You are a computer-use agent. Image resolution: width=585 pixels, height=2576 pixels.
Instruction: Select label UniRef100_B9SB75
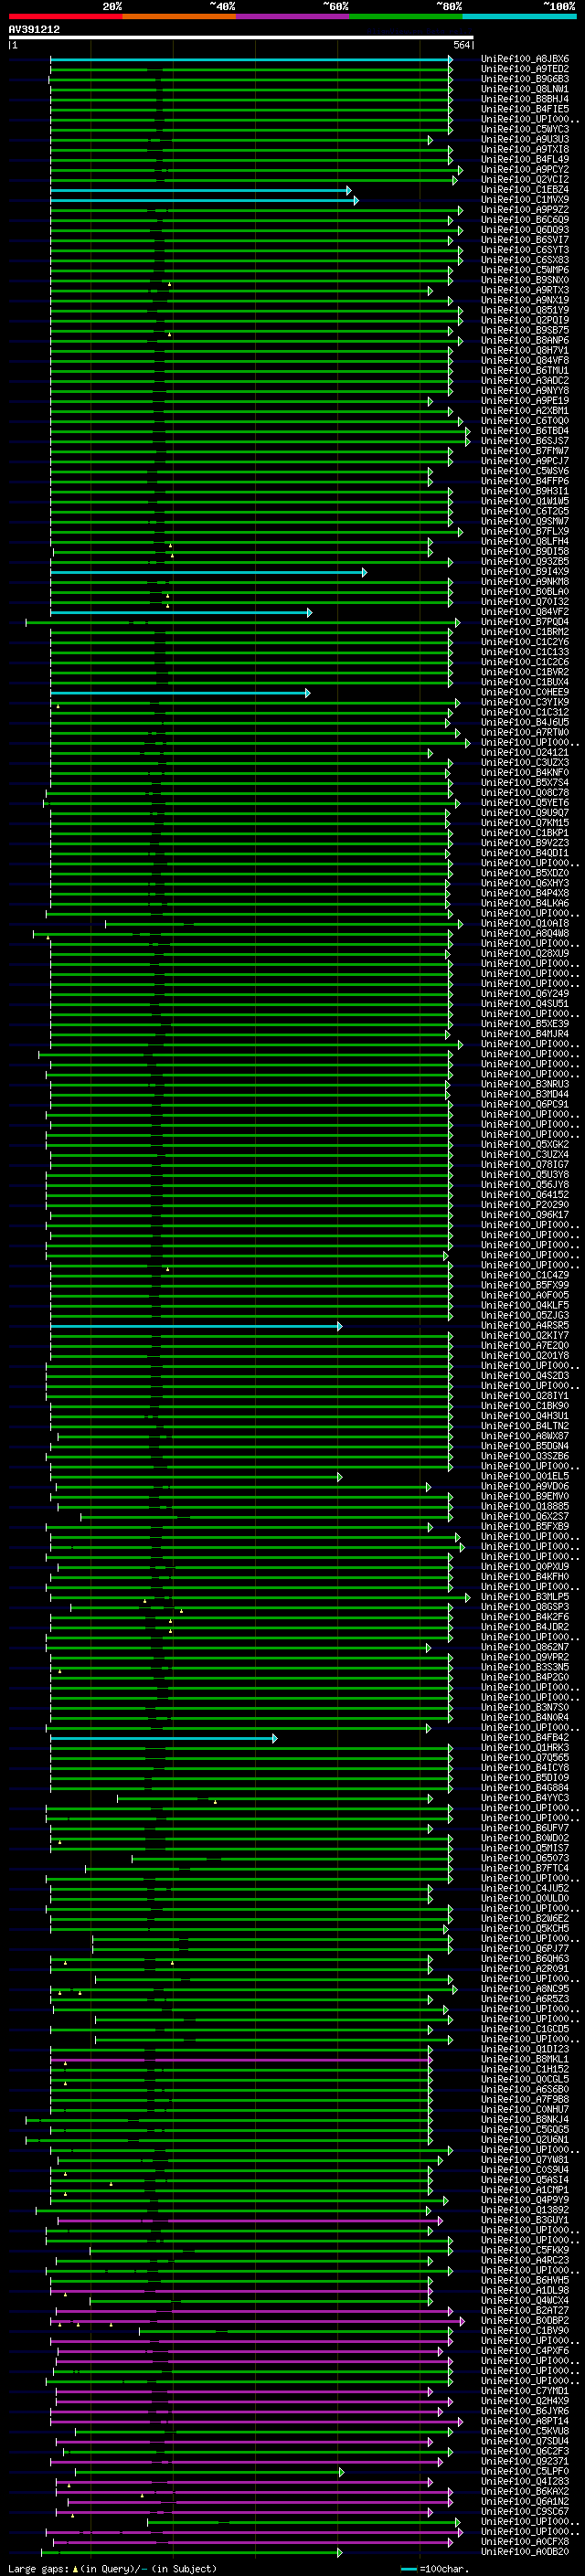(x=525, y=330)
